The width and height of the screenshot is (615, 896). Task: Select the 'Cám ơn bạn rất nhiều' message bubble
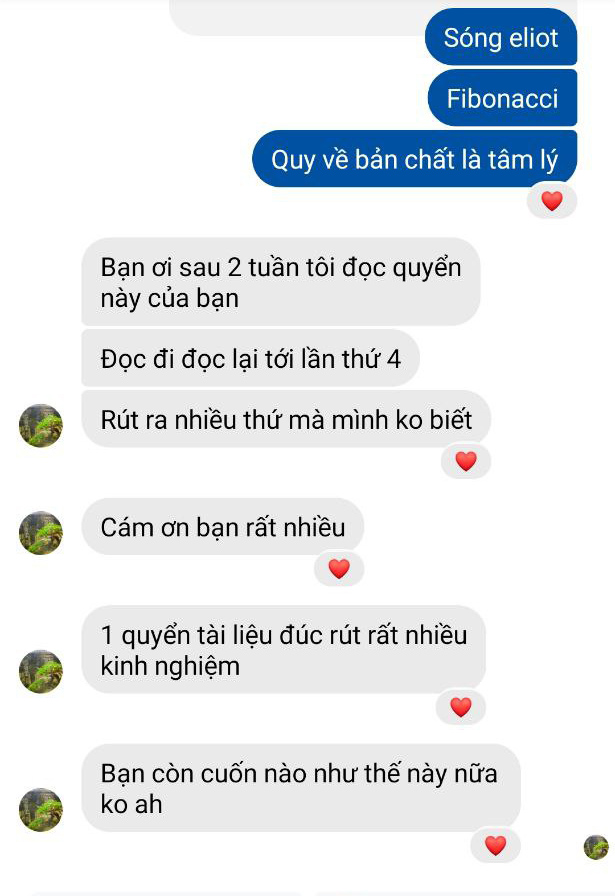[222, 526]
